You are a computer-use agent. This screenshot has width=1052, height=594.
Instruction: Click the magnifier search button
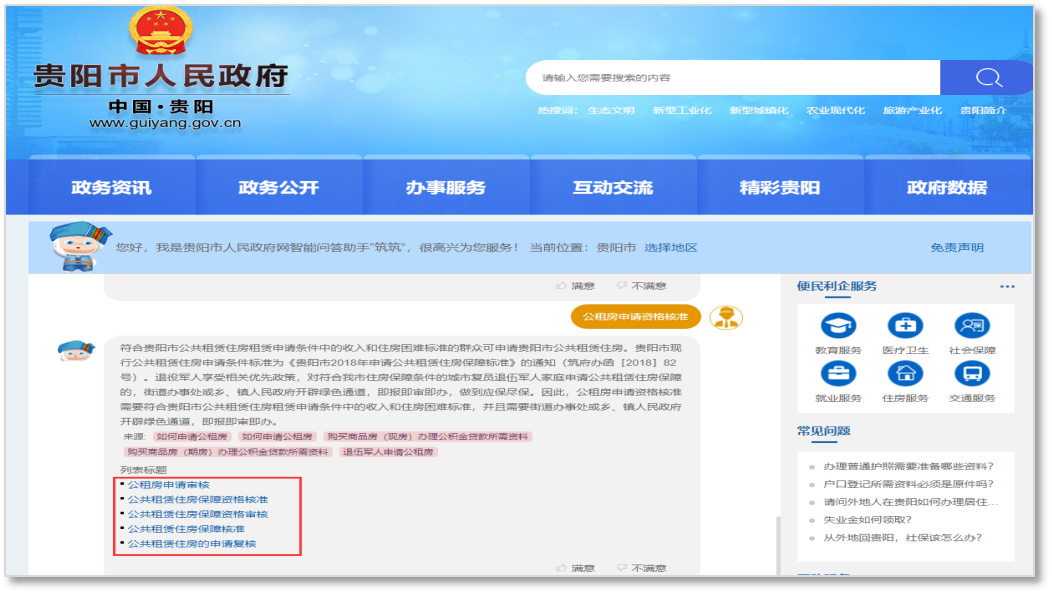987,77
